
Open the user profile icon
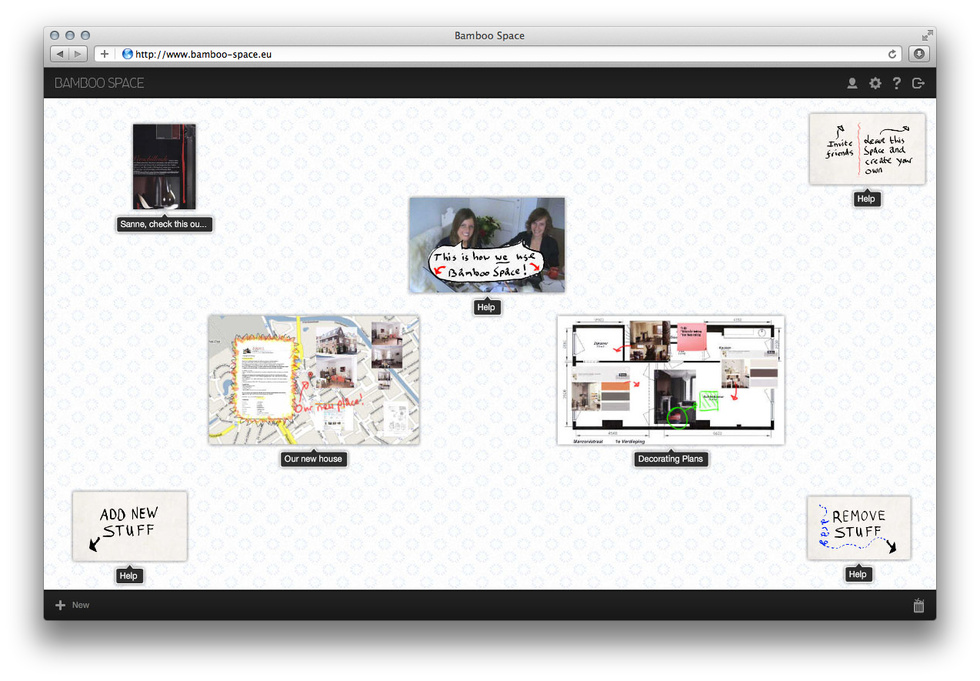coord(852,83)
